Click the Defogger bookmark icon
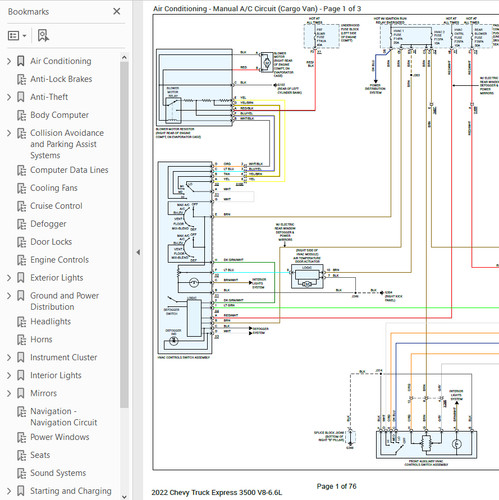 [x=22, y=224]
